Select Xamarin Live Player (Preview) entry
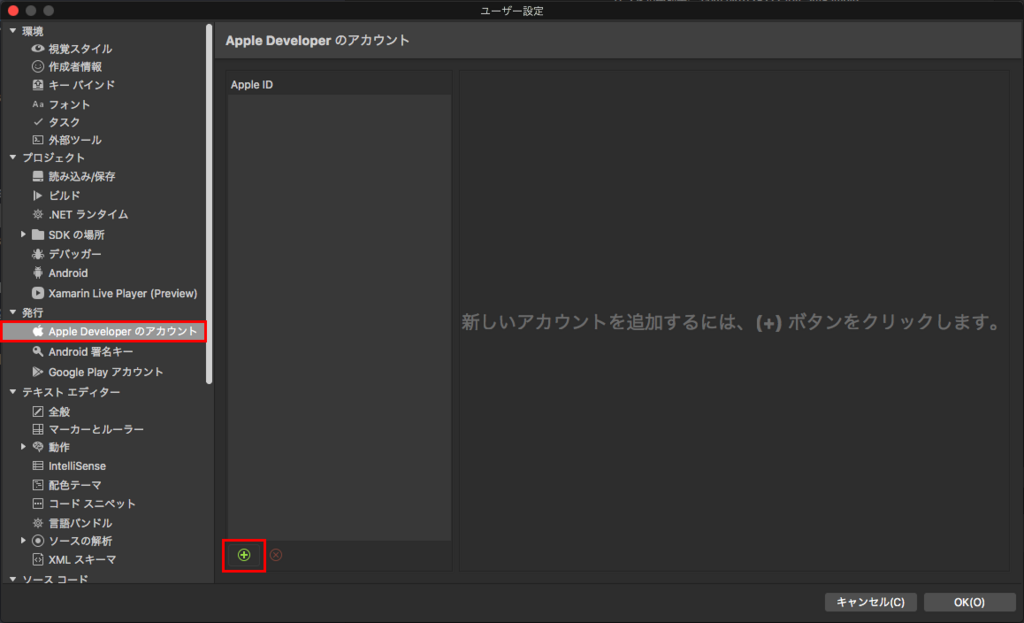 click(123, 293)
